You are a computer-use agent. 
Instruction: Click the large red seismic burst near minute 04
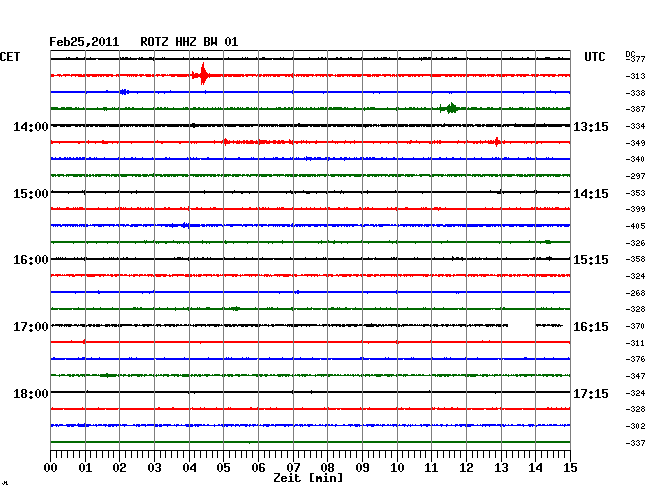pos(202,75)
